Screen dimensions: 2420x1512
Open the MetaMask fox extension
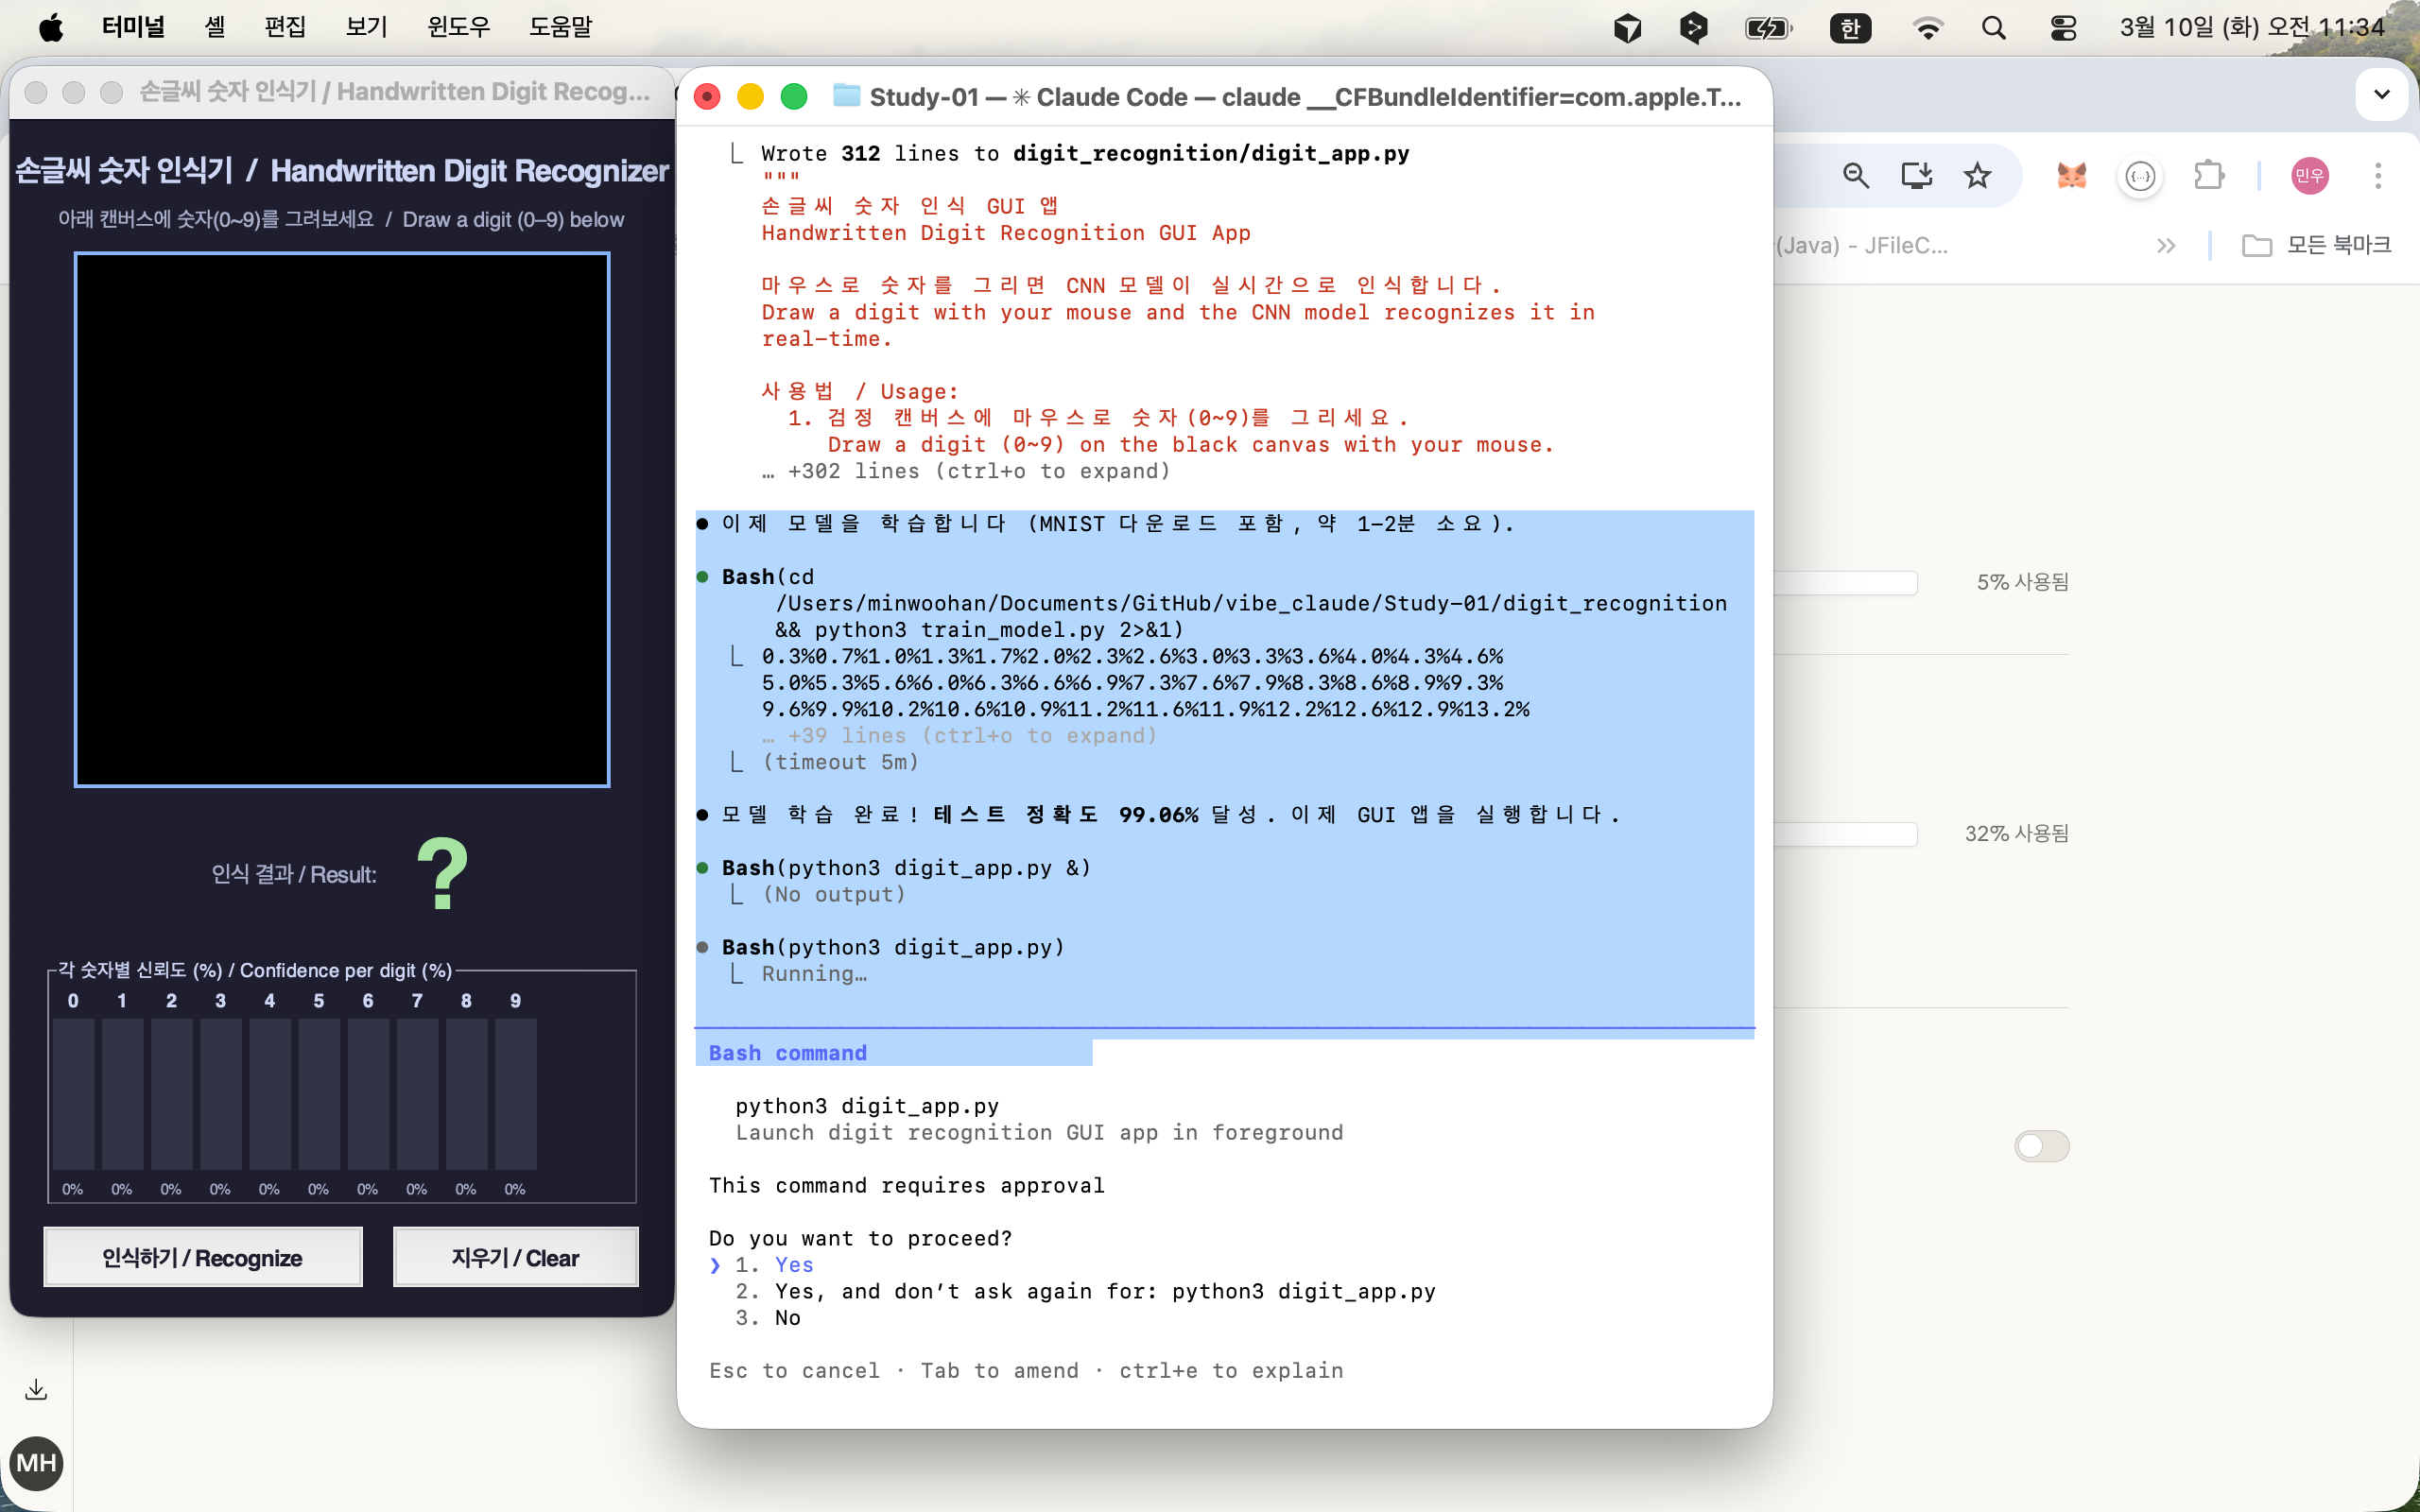coord(2071,176)
